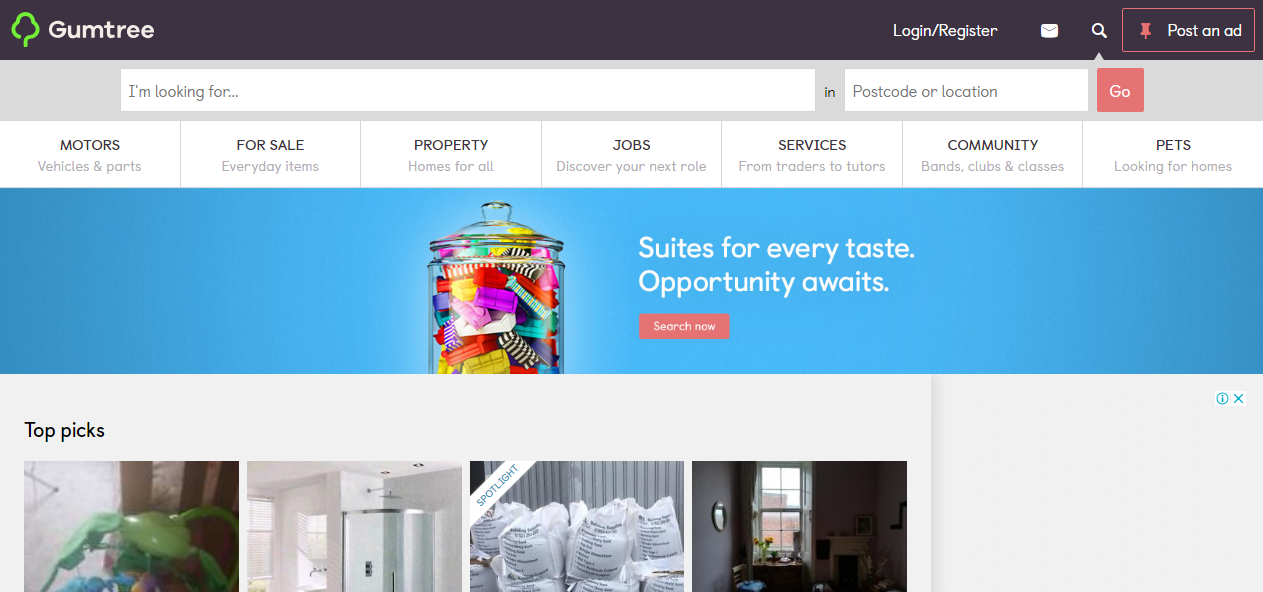Click the Search now banner button
This screenshot has height=592, width=1263.
point(684,326)
